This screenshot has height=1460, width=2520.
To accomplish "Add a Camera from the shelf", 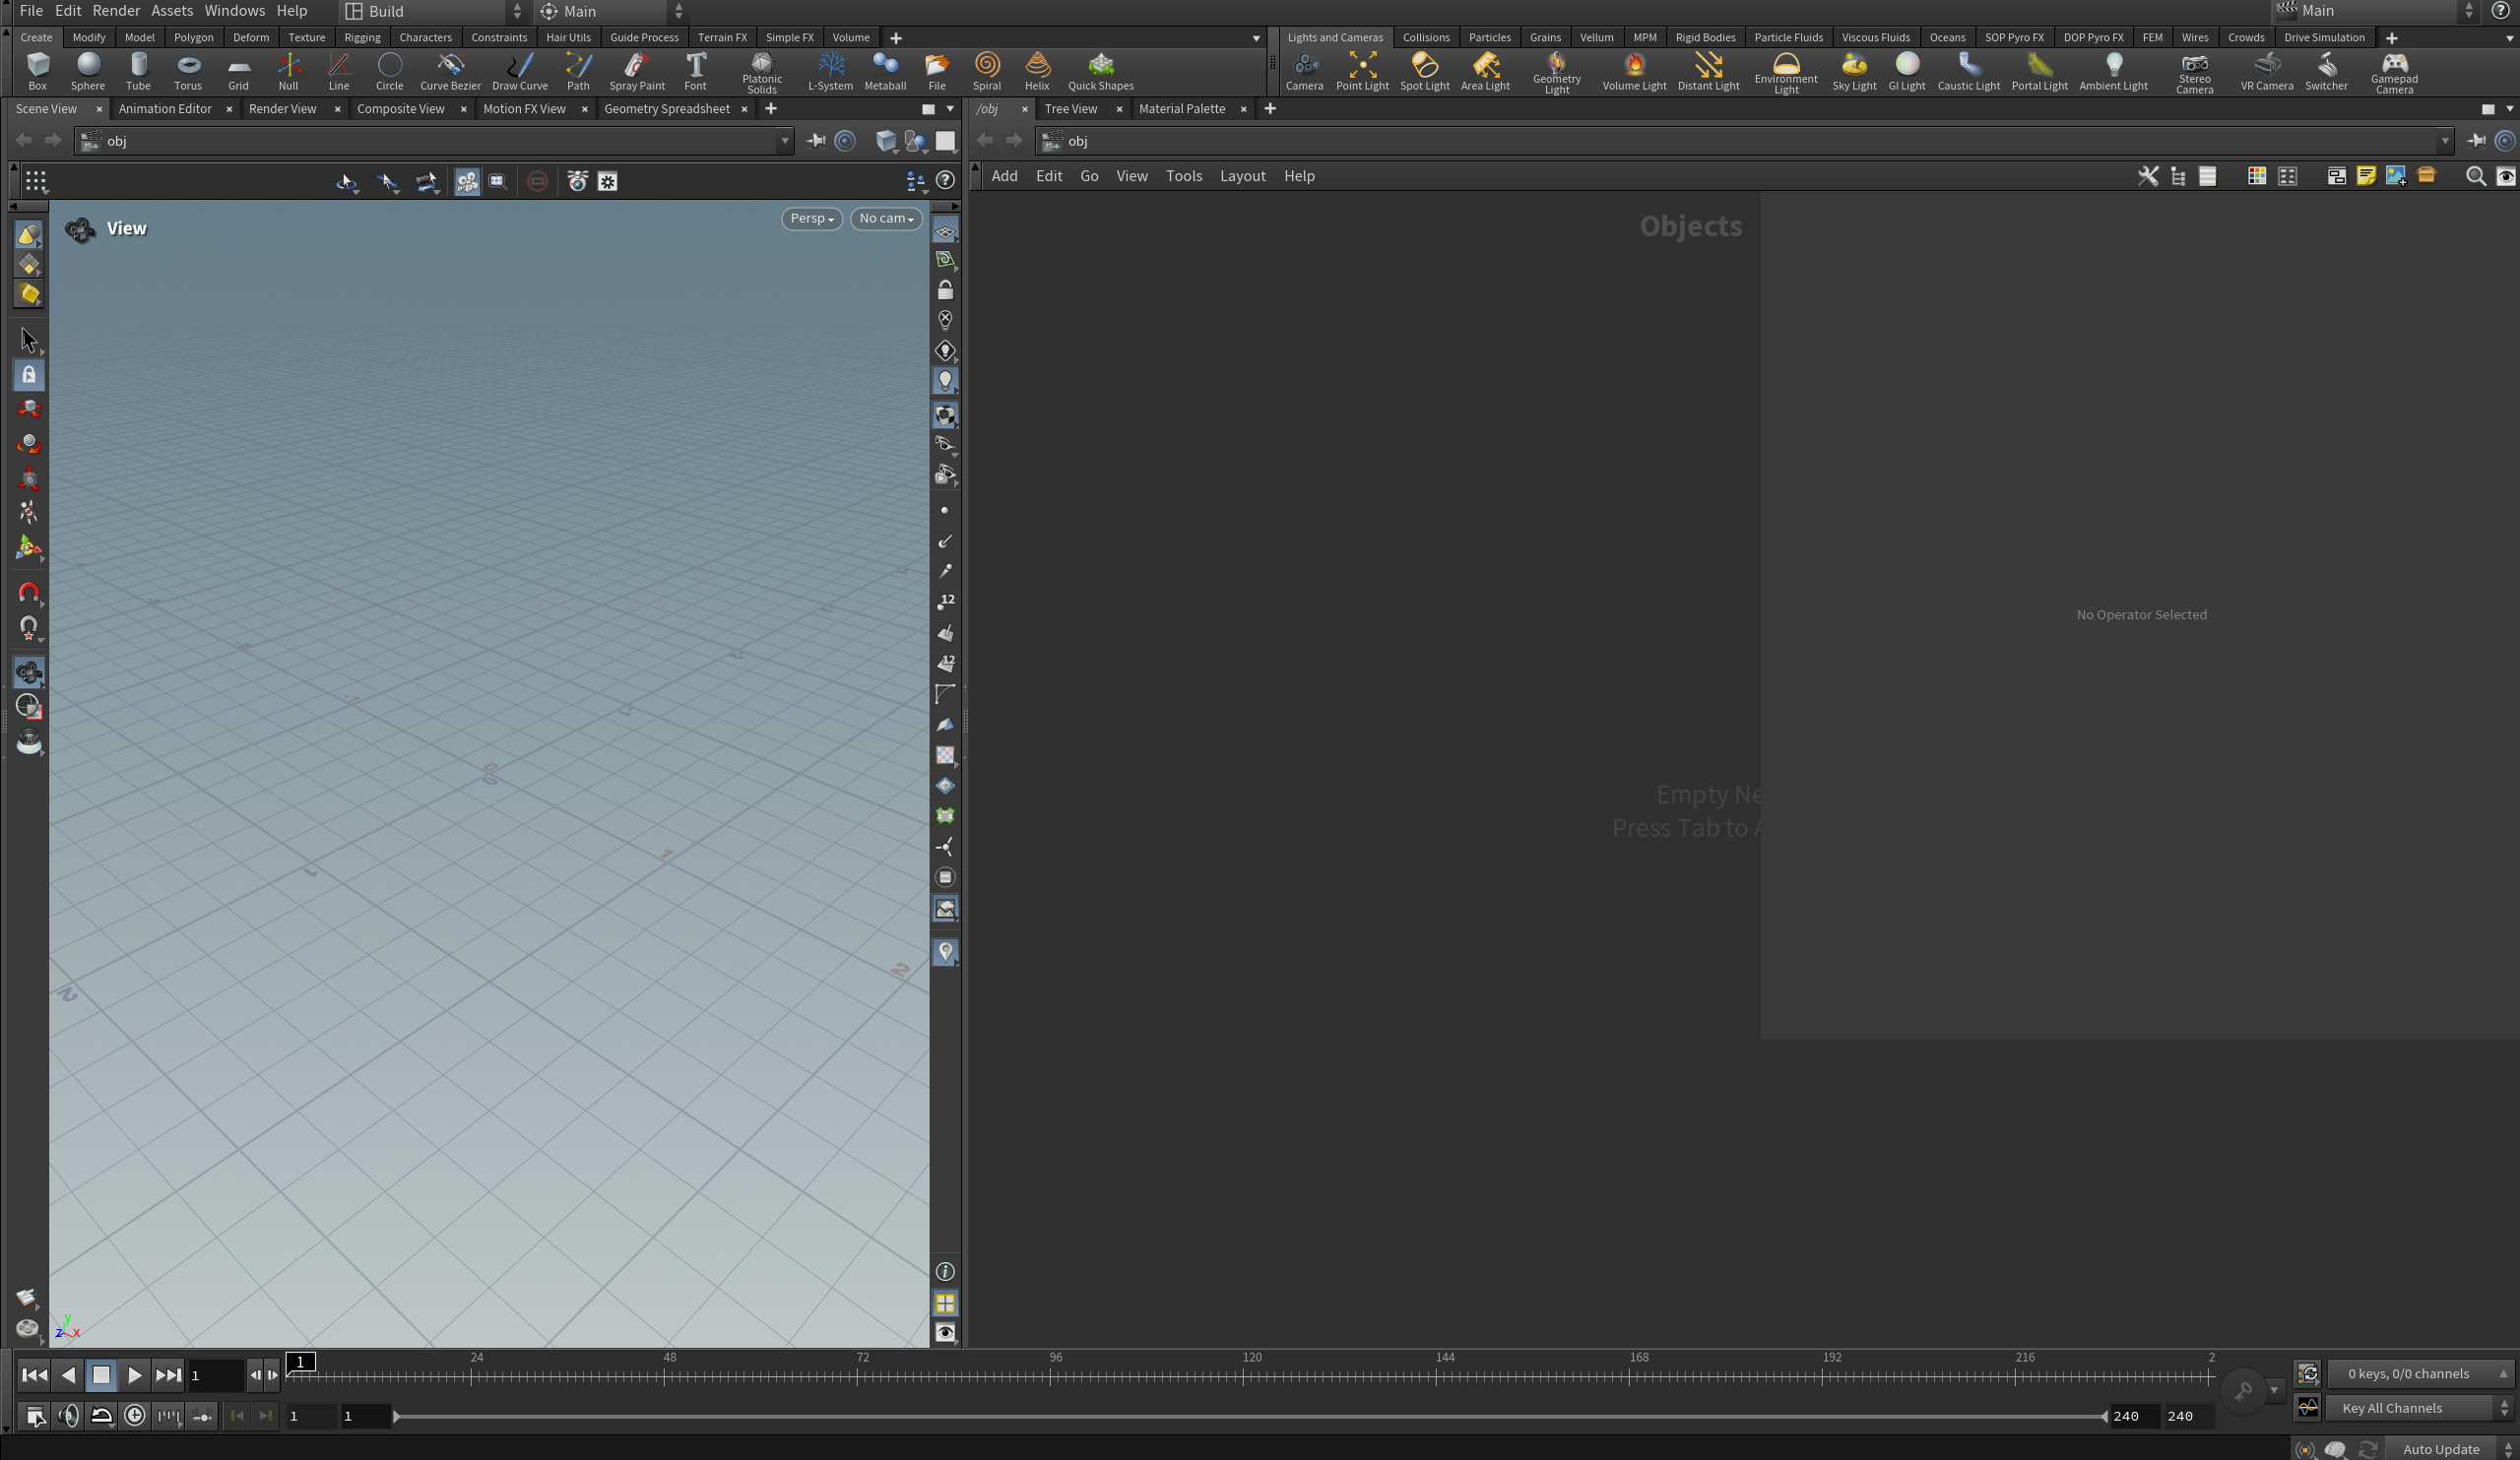I will (1304, 71).
